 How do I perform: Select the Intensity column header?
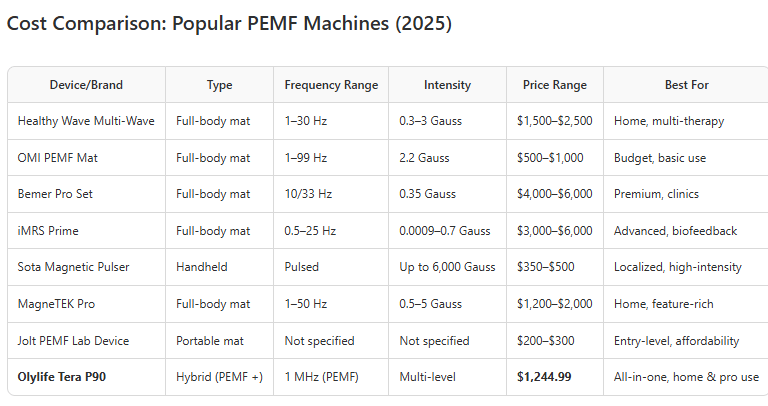click(447, 85)
